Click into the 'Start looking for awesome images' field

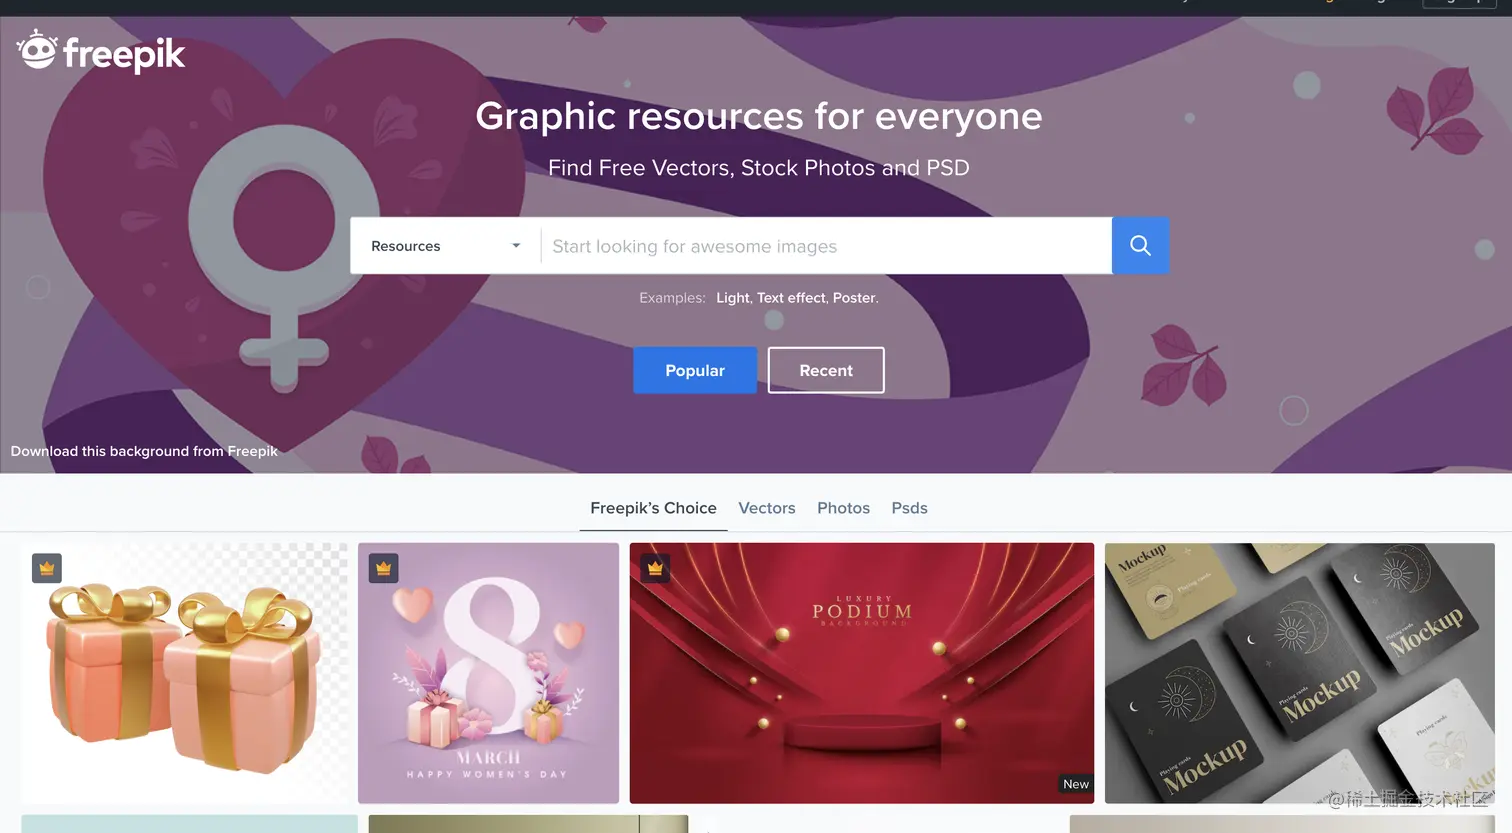coord(826,246)
